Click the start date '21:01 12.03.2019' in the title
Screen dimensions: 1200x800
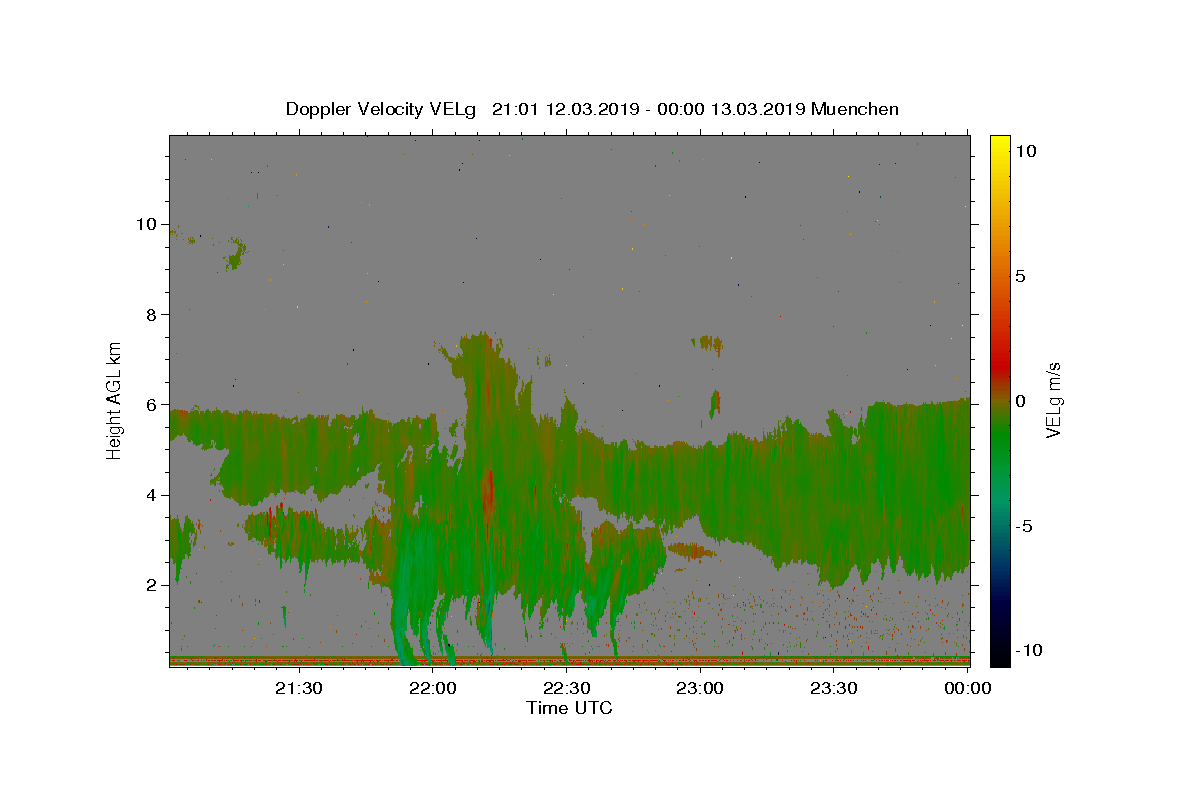point(565,109)
